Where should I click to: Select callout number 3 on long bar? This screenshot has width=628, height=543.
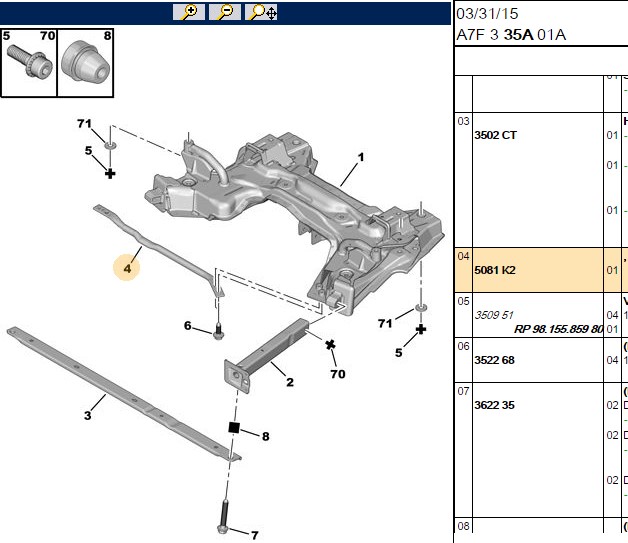(88, 415)
